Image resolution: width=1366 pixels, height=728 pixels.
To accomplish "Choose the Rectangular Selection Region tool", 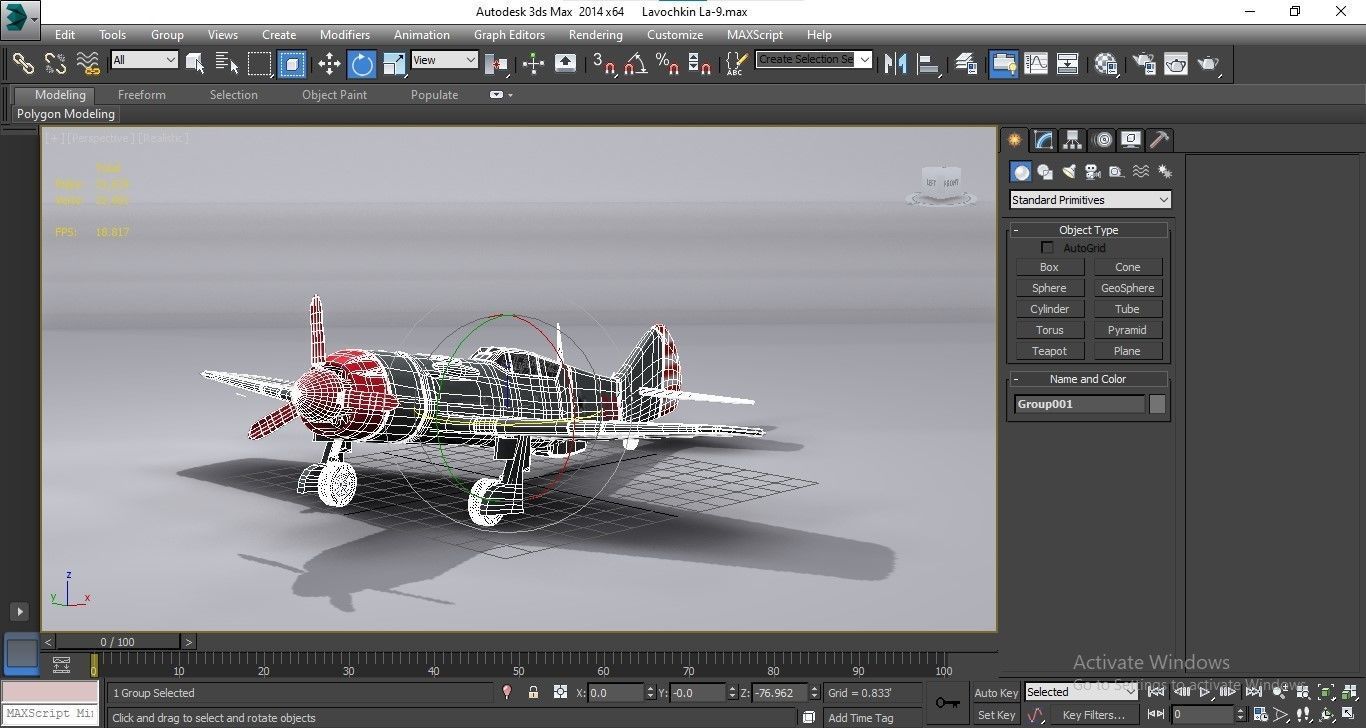I will click(260, 63).
